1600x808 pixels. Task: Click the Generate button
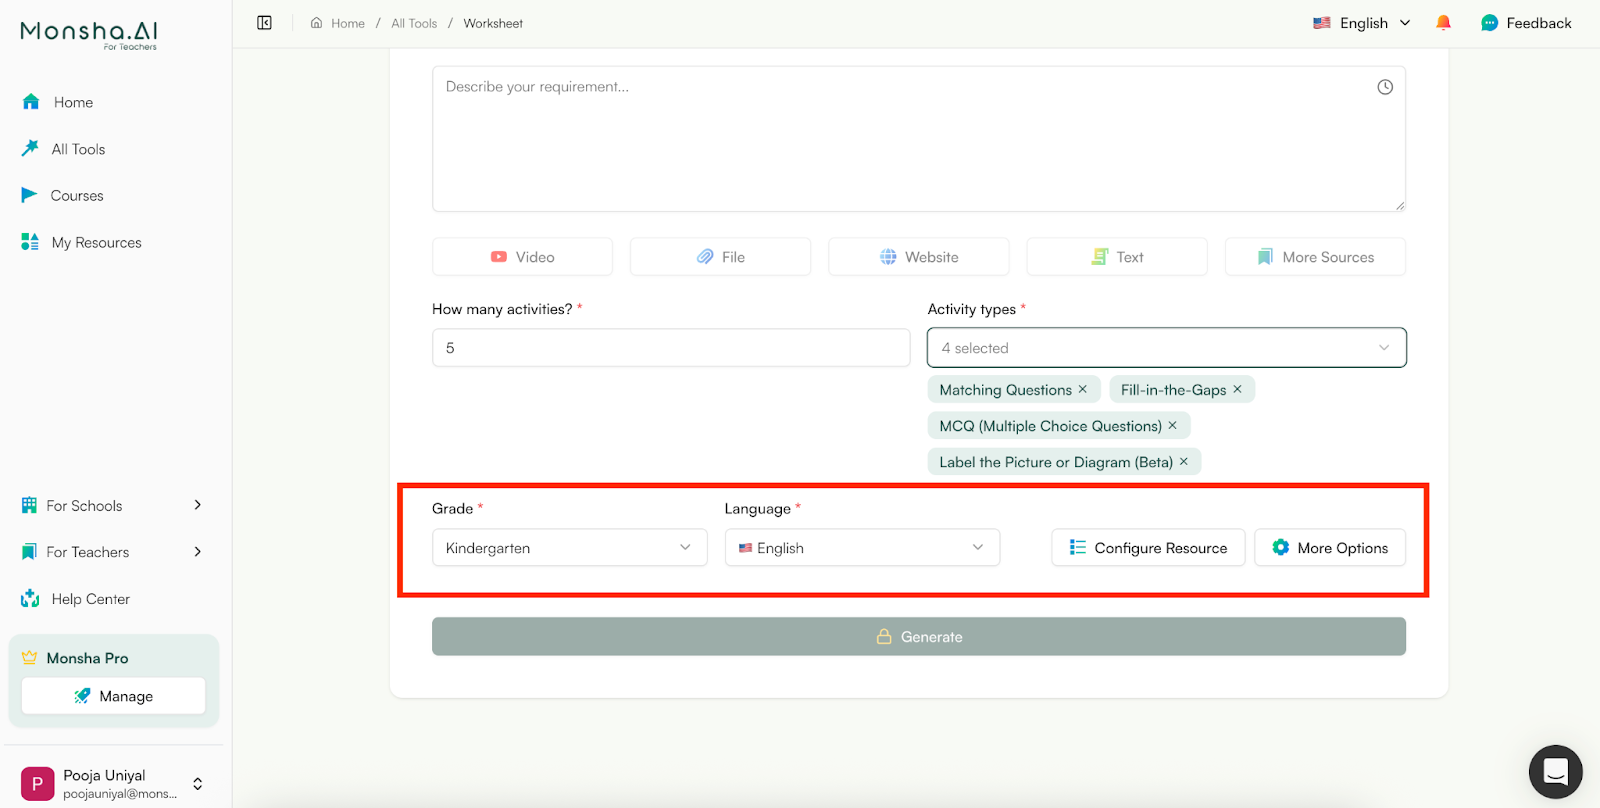919,637
